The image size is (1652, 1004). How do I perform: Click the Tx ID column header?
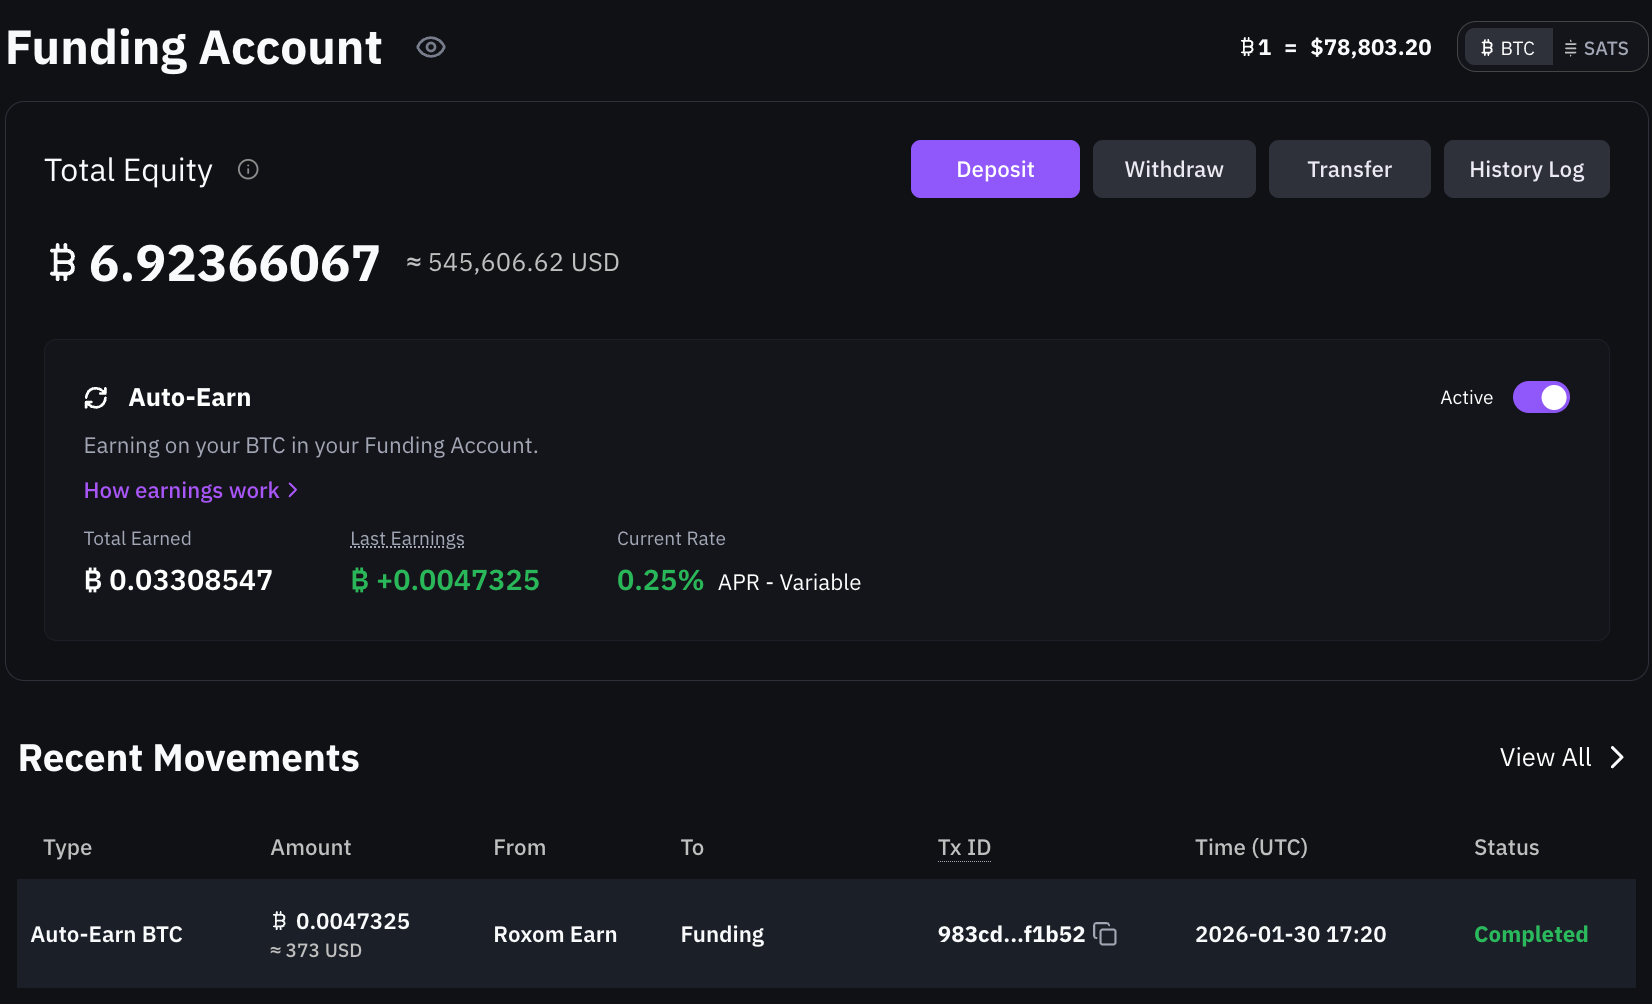(964, 847)
